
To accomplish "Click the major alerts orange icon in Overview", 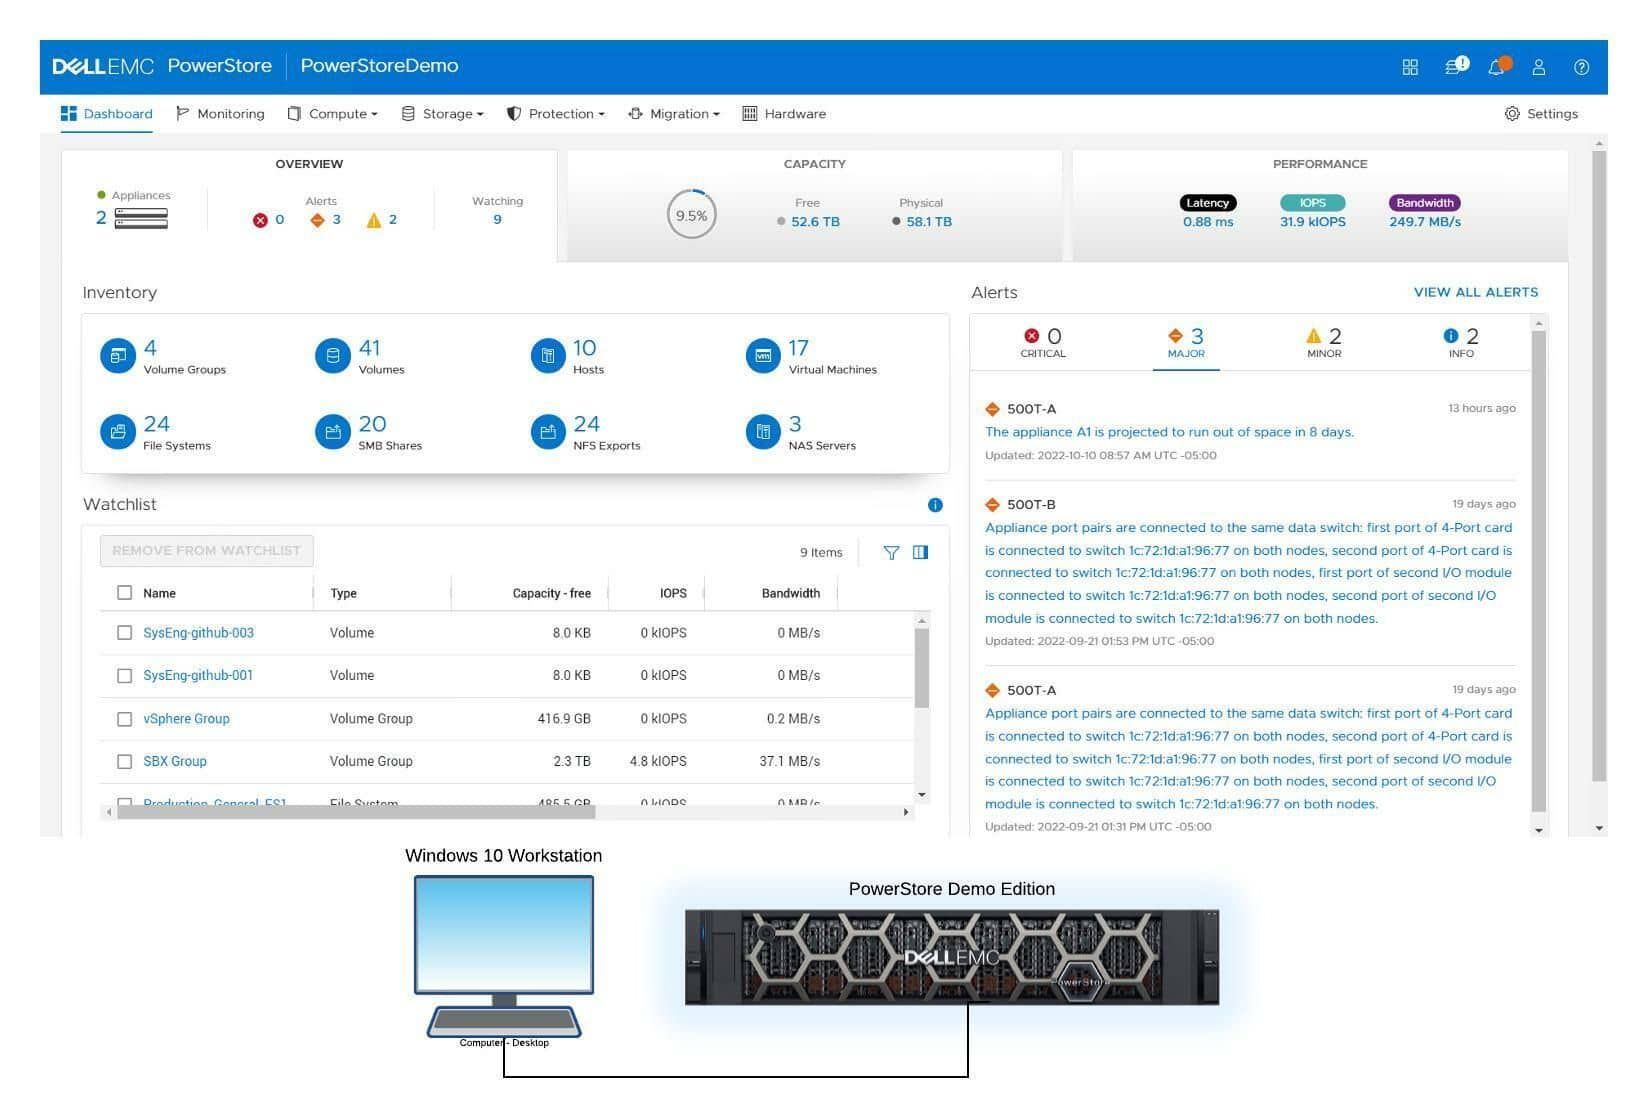I will (x=317, y=220).
